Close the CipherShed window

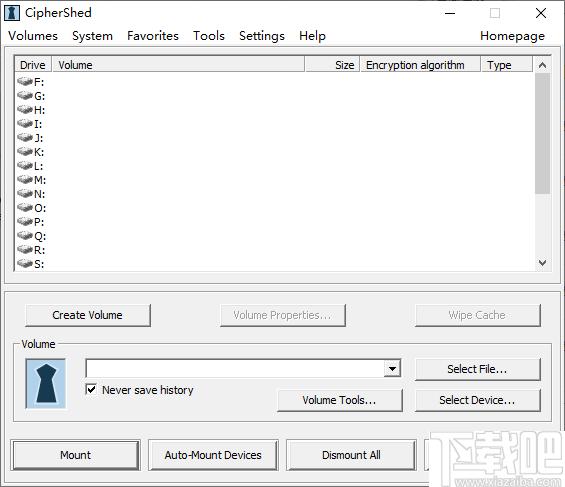(540, 13)
